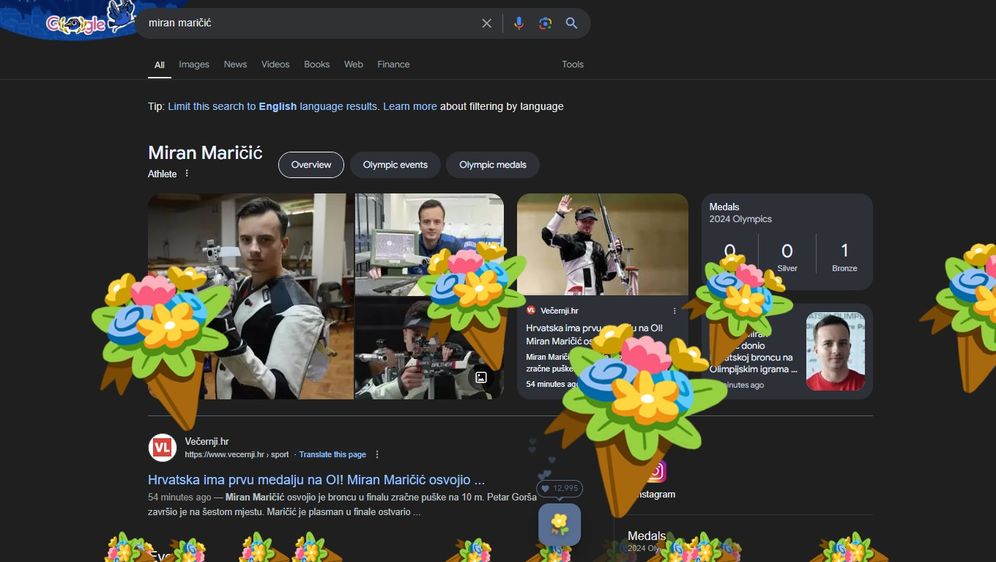Open news card photo of man in red
Screen dimensions: 996x562
[x=835, y=351]
